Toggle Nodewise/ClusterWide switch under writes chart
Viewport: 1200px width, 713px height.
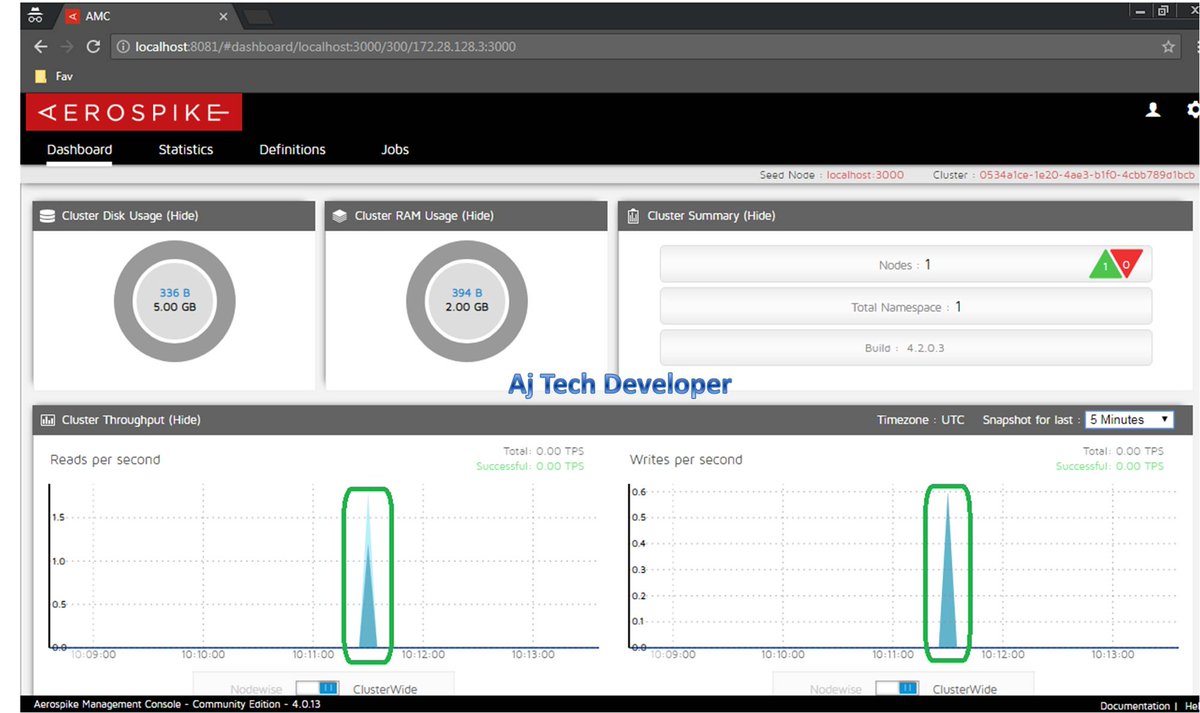[x=897, y=689]
